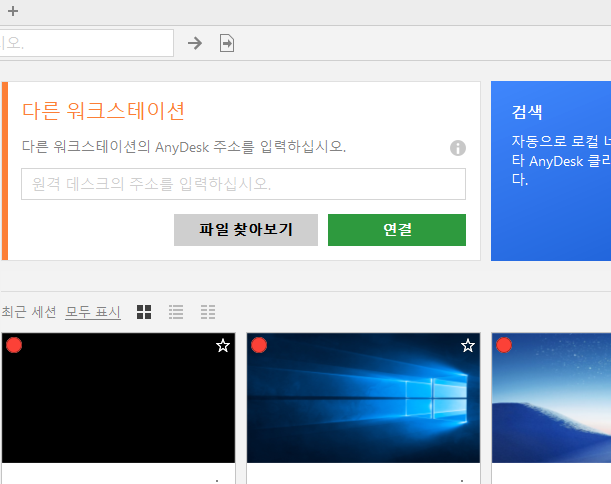Open the starry mountain session thumbnail
Image resolution: width=611 pixels, height=484 pixels.
point(551,398)
